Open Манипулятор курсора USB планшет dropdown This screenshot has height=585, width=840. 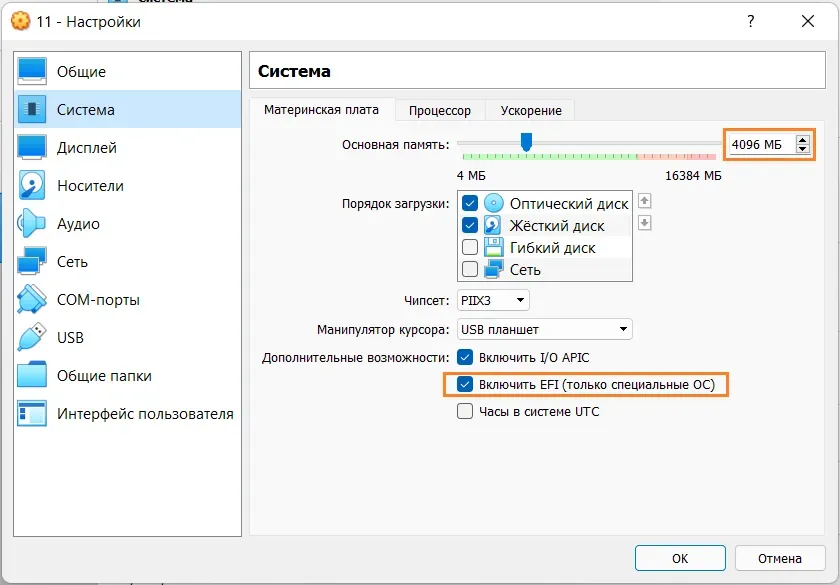(x=545, y=329)
